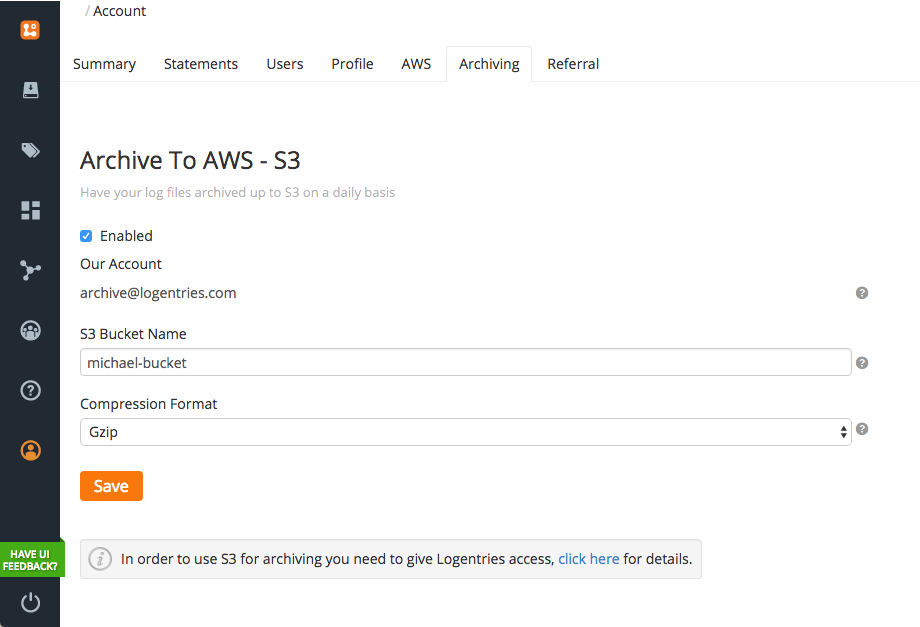Switch to the AWS tab
This screenshot has height=627, width=920.
point(416,64)
